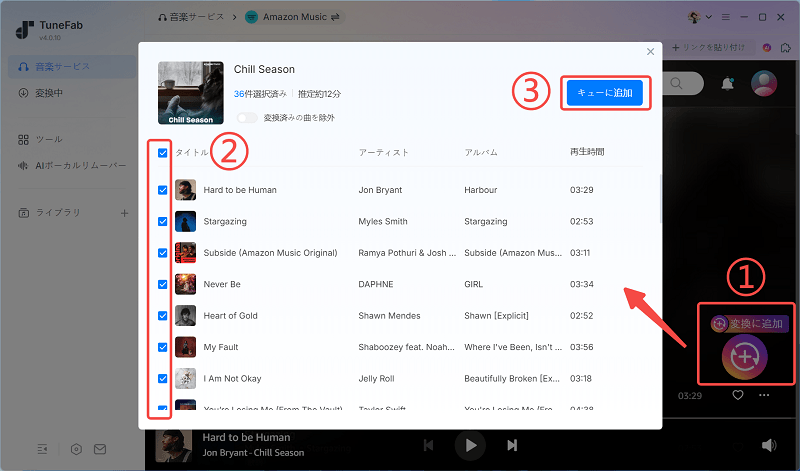Screen dimensions: 800x471
Task: Click the TuneFab logo icon
Action: pos(24,30)
